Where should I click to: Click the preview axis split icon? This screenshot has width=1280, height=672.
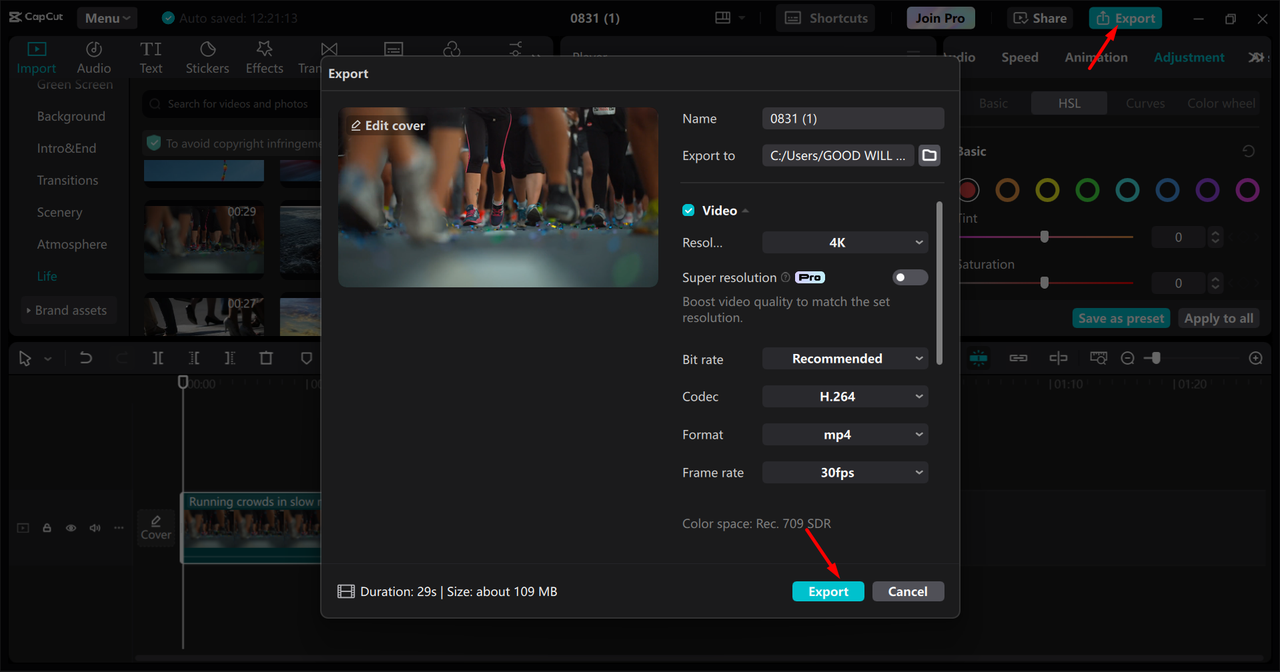pos(1058,358)
